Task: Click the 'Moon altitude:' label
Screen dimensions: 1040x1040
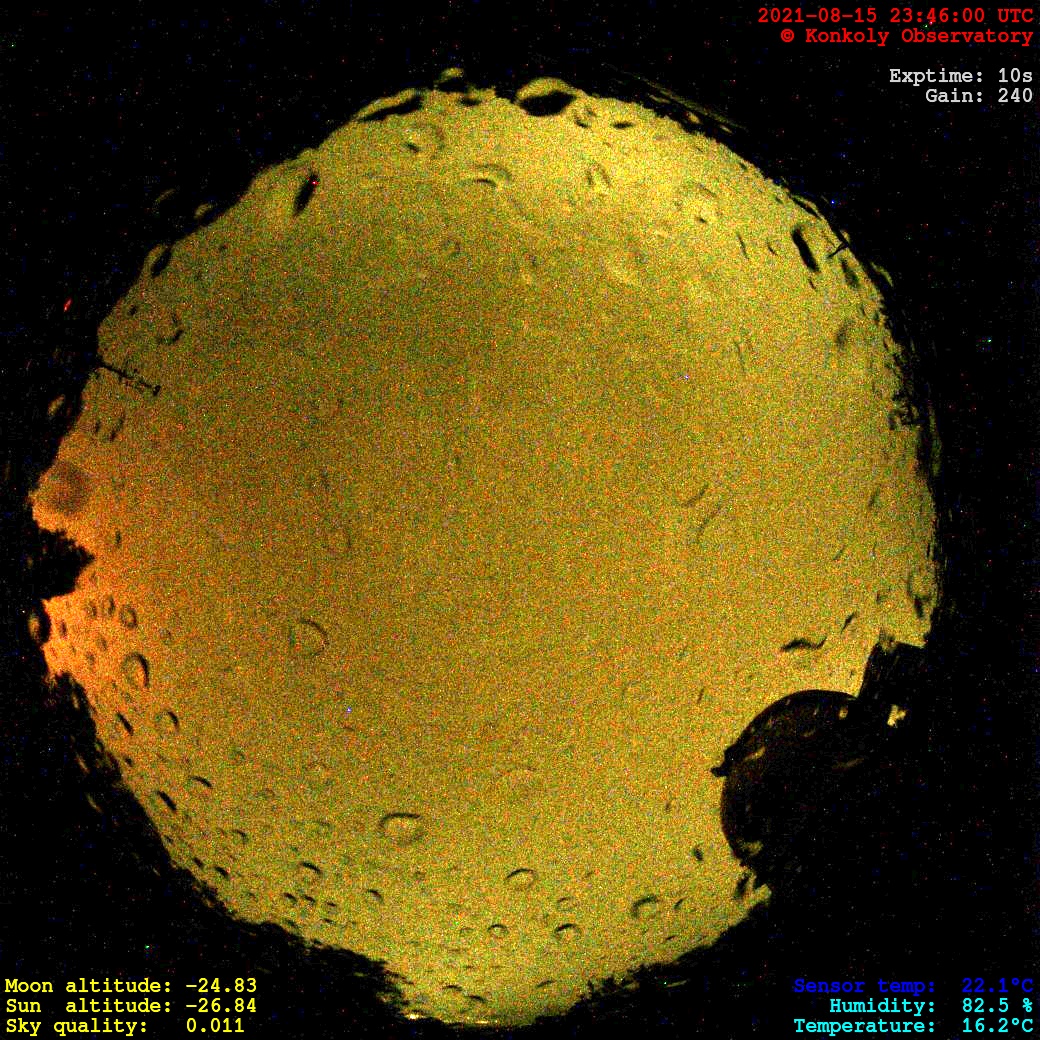Action: pos(82,986)
